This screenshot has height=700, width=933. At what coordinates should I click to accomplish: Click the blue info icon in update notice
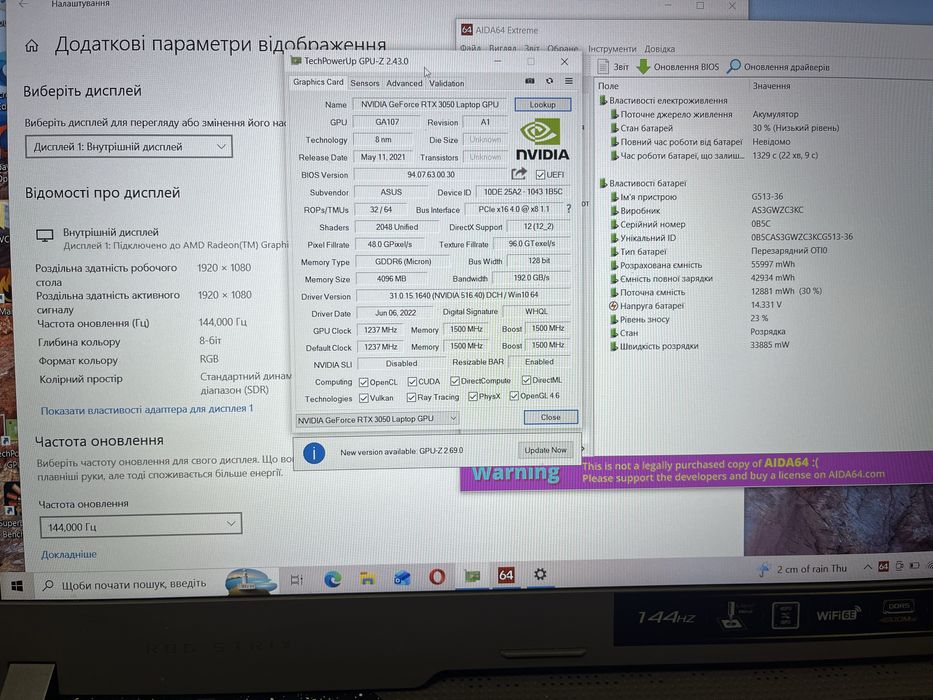pos(314,453)
